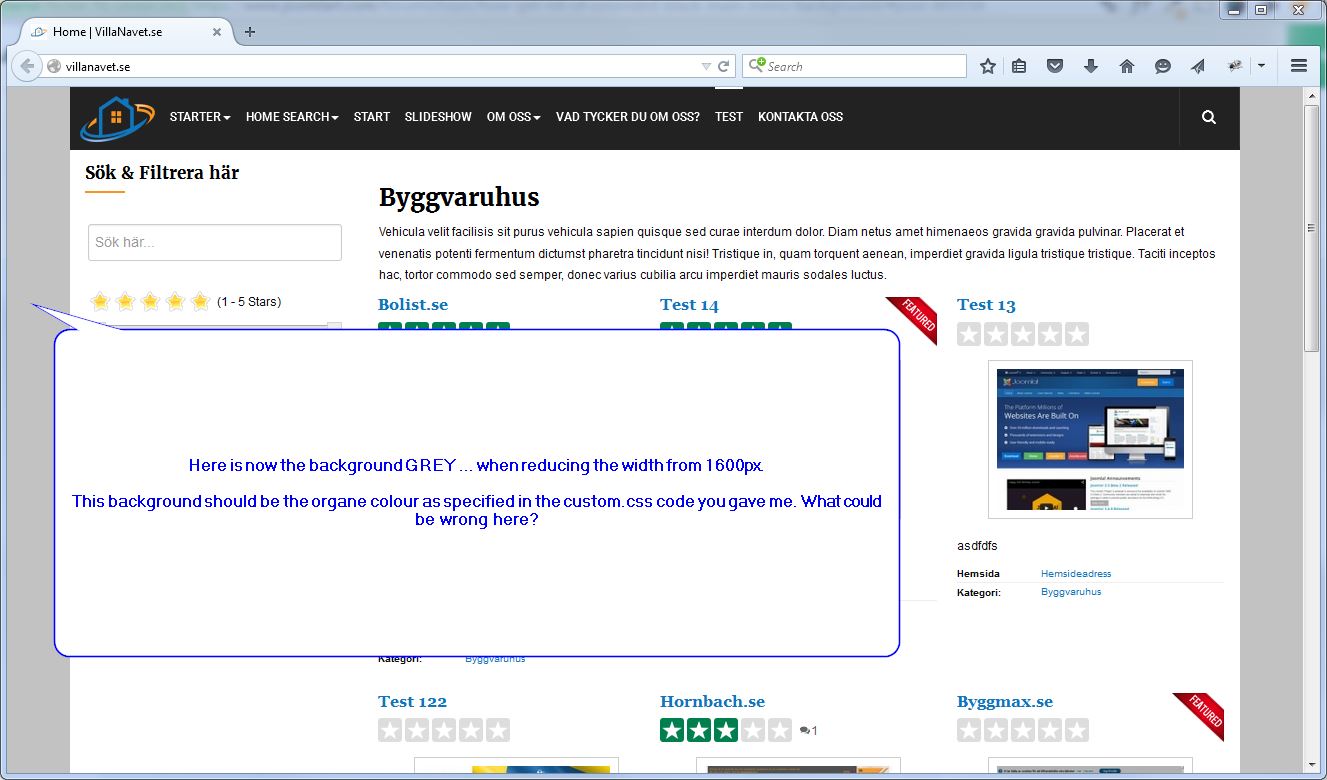Open the Test 14 listing link
This screenshot has width=1327, height=780.
click(x=689, y=305)
